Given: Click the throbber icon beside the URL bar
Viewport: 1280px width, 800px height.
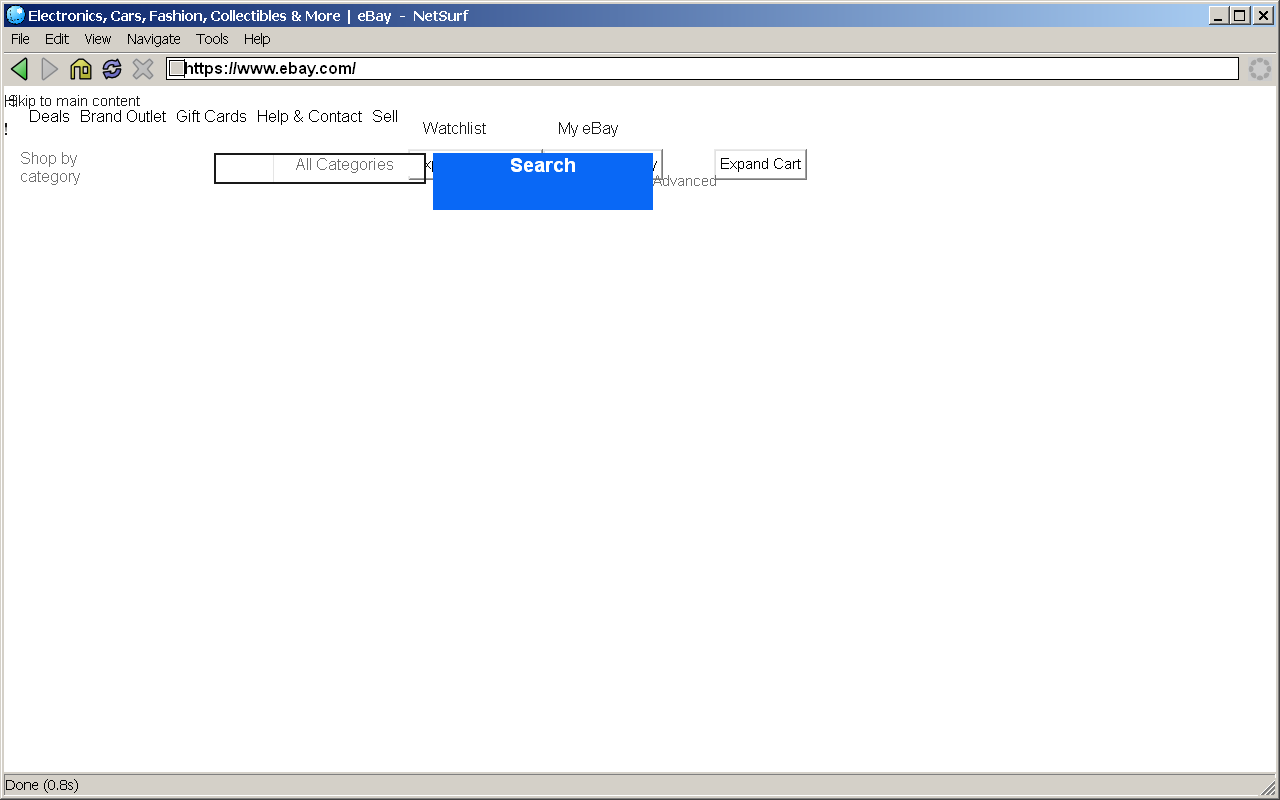Looking at the screenshot, I should pyautogui.click(x=1259, y=69).
